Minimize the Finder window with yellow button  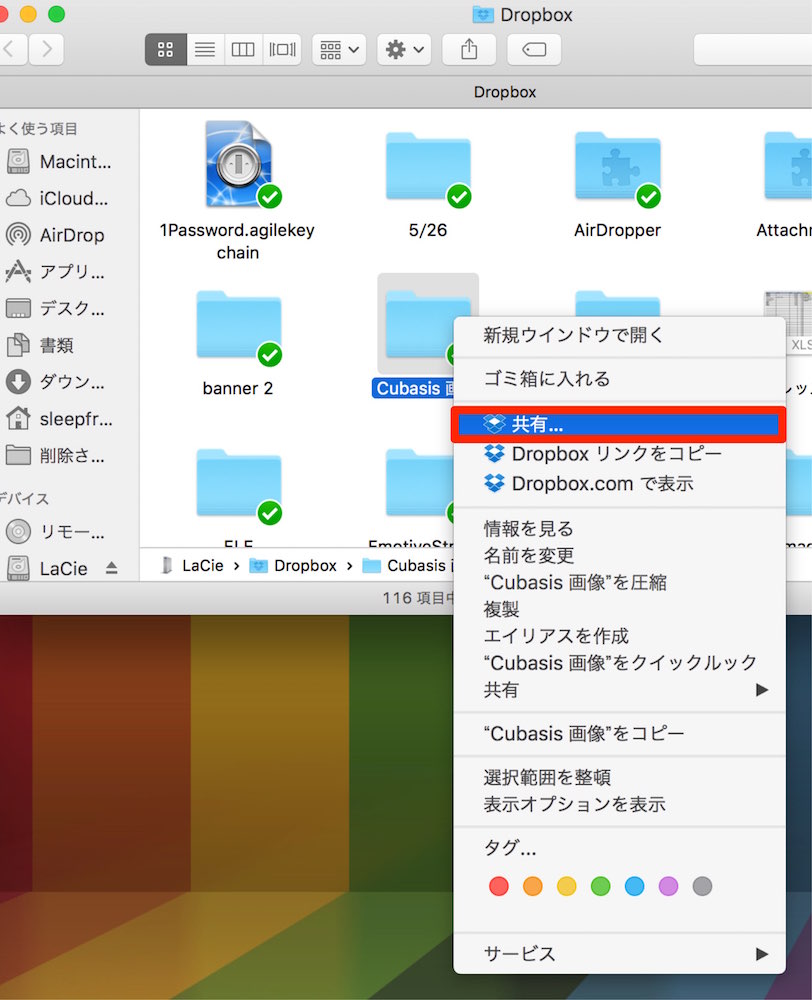point(29,13)
